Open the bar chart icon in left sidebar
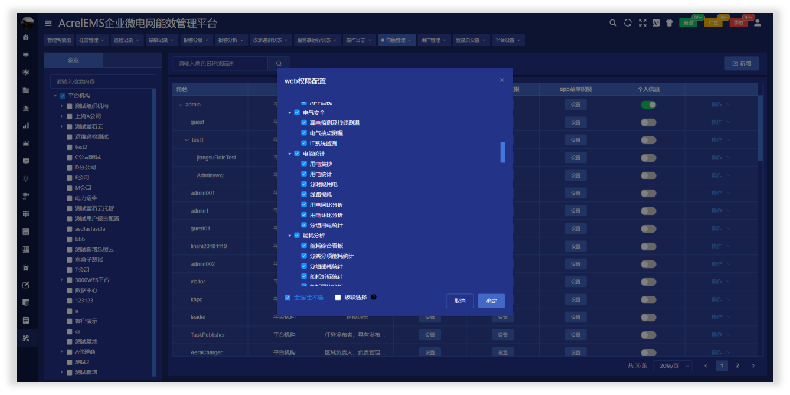 pos(26,126)
